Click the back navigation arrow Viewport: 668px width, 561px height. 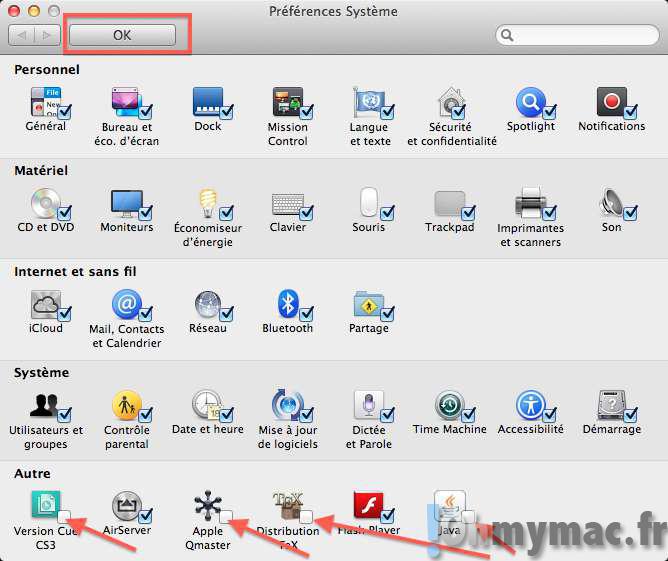20,35
